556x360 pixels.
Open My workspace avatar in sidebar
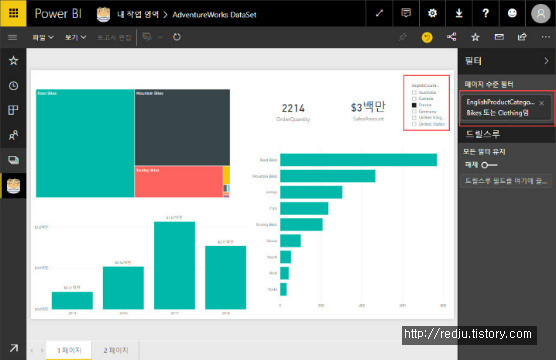13,185
